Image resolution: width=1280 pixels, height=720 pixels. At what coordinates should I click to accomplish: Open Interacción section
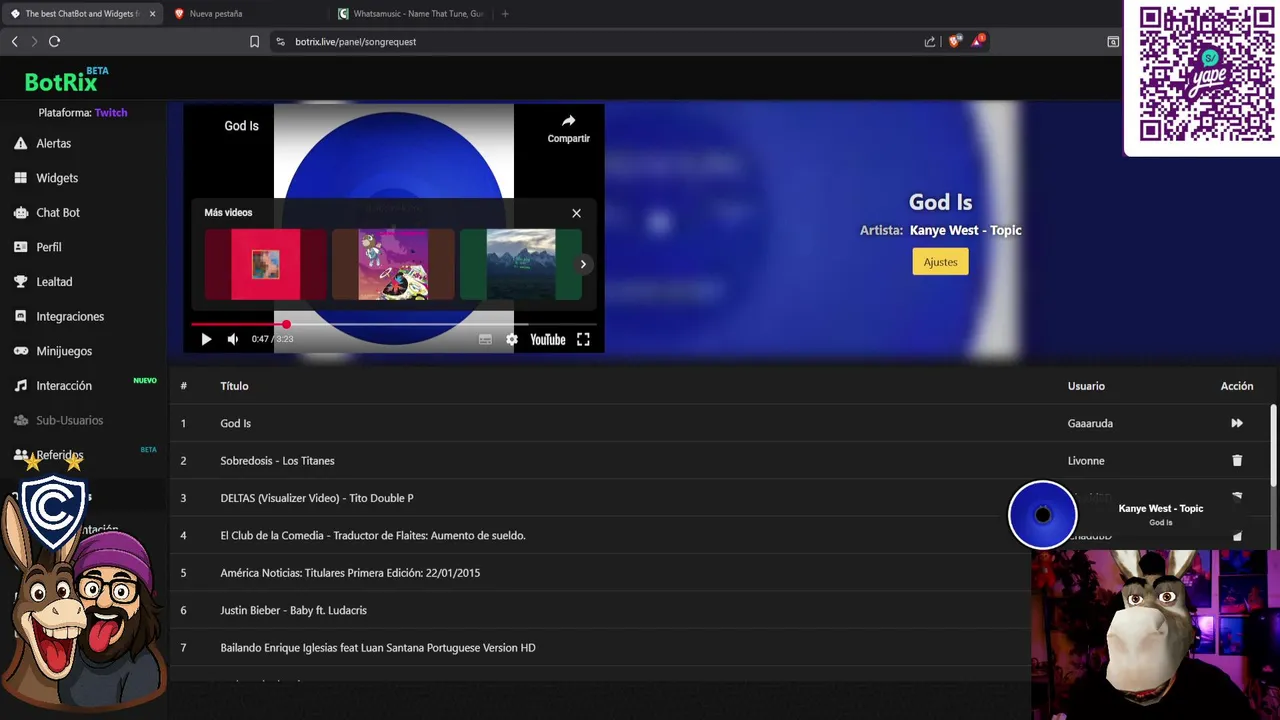pyautogui.click(x=64, y=386)
